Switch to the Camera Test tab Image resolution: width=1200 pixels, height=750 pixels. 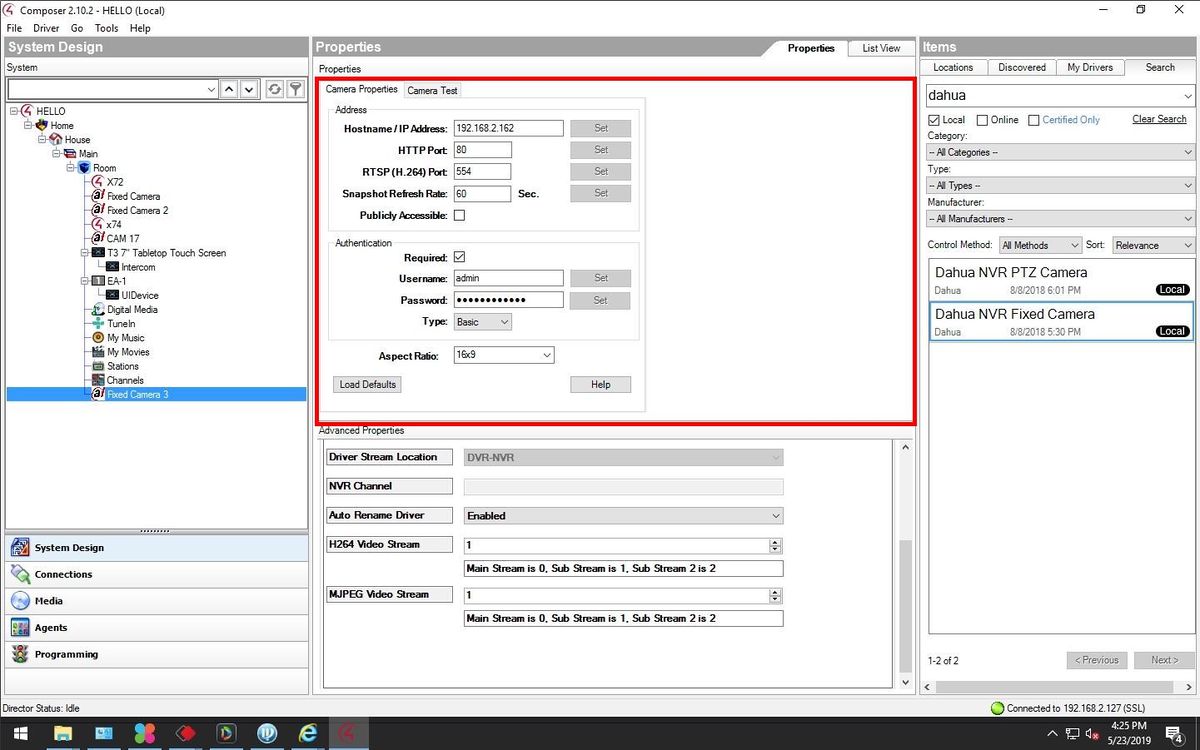432,90
